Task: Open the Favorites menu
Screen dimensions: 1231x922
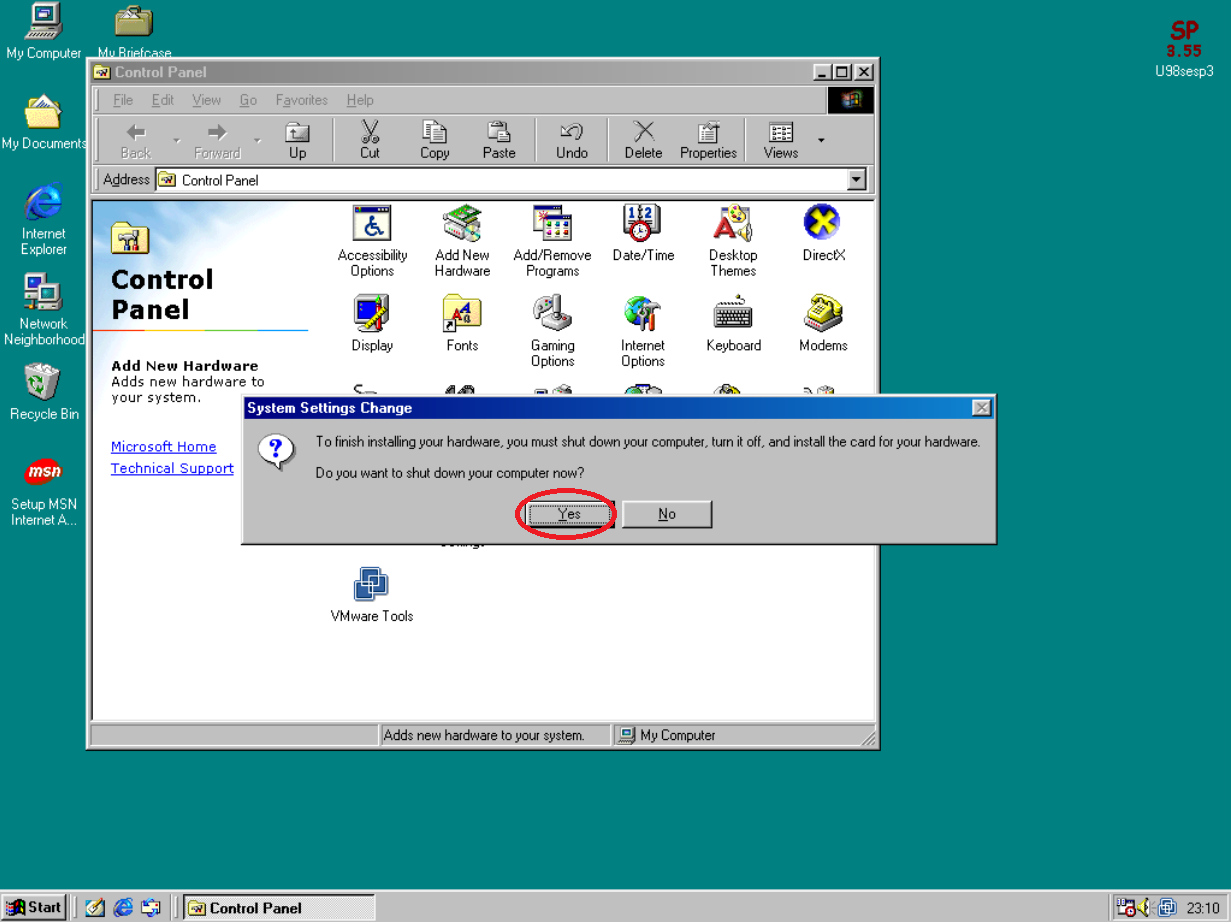Action: [301, 100]
